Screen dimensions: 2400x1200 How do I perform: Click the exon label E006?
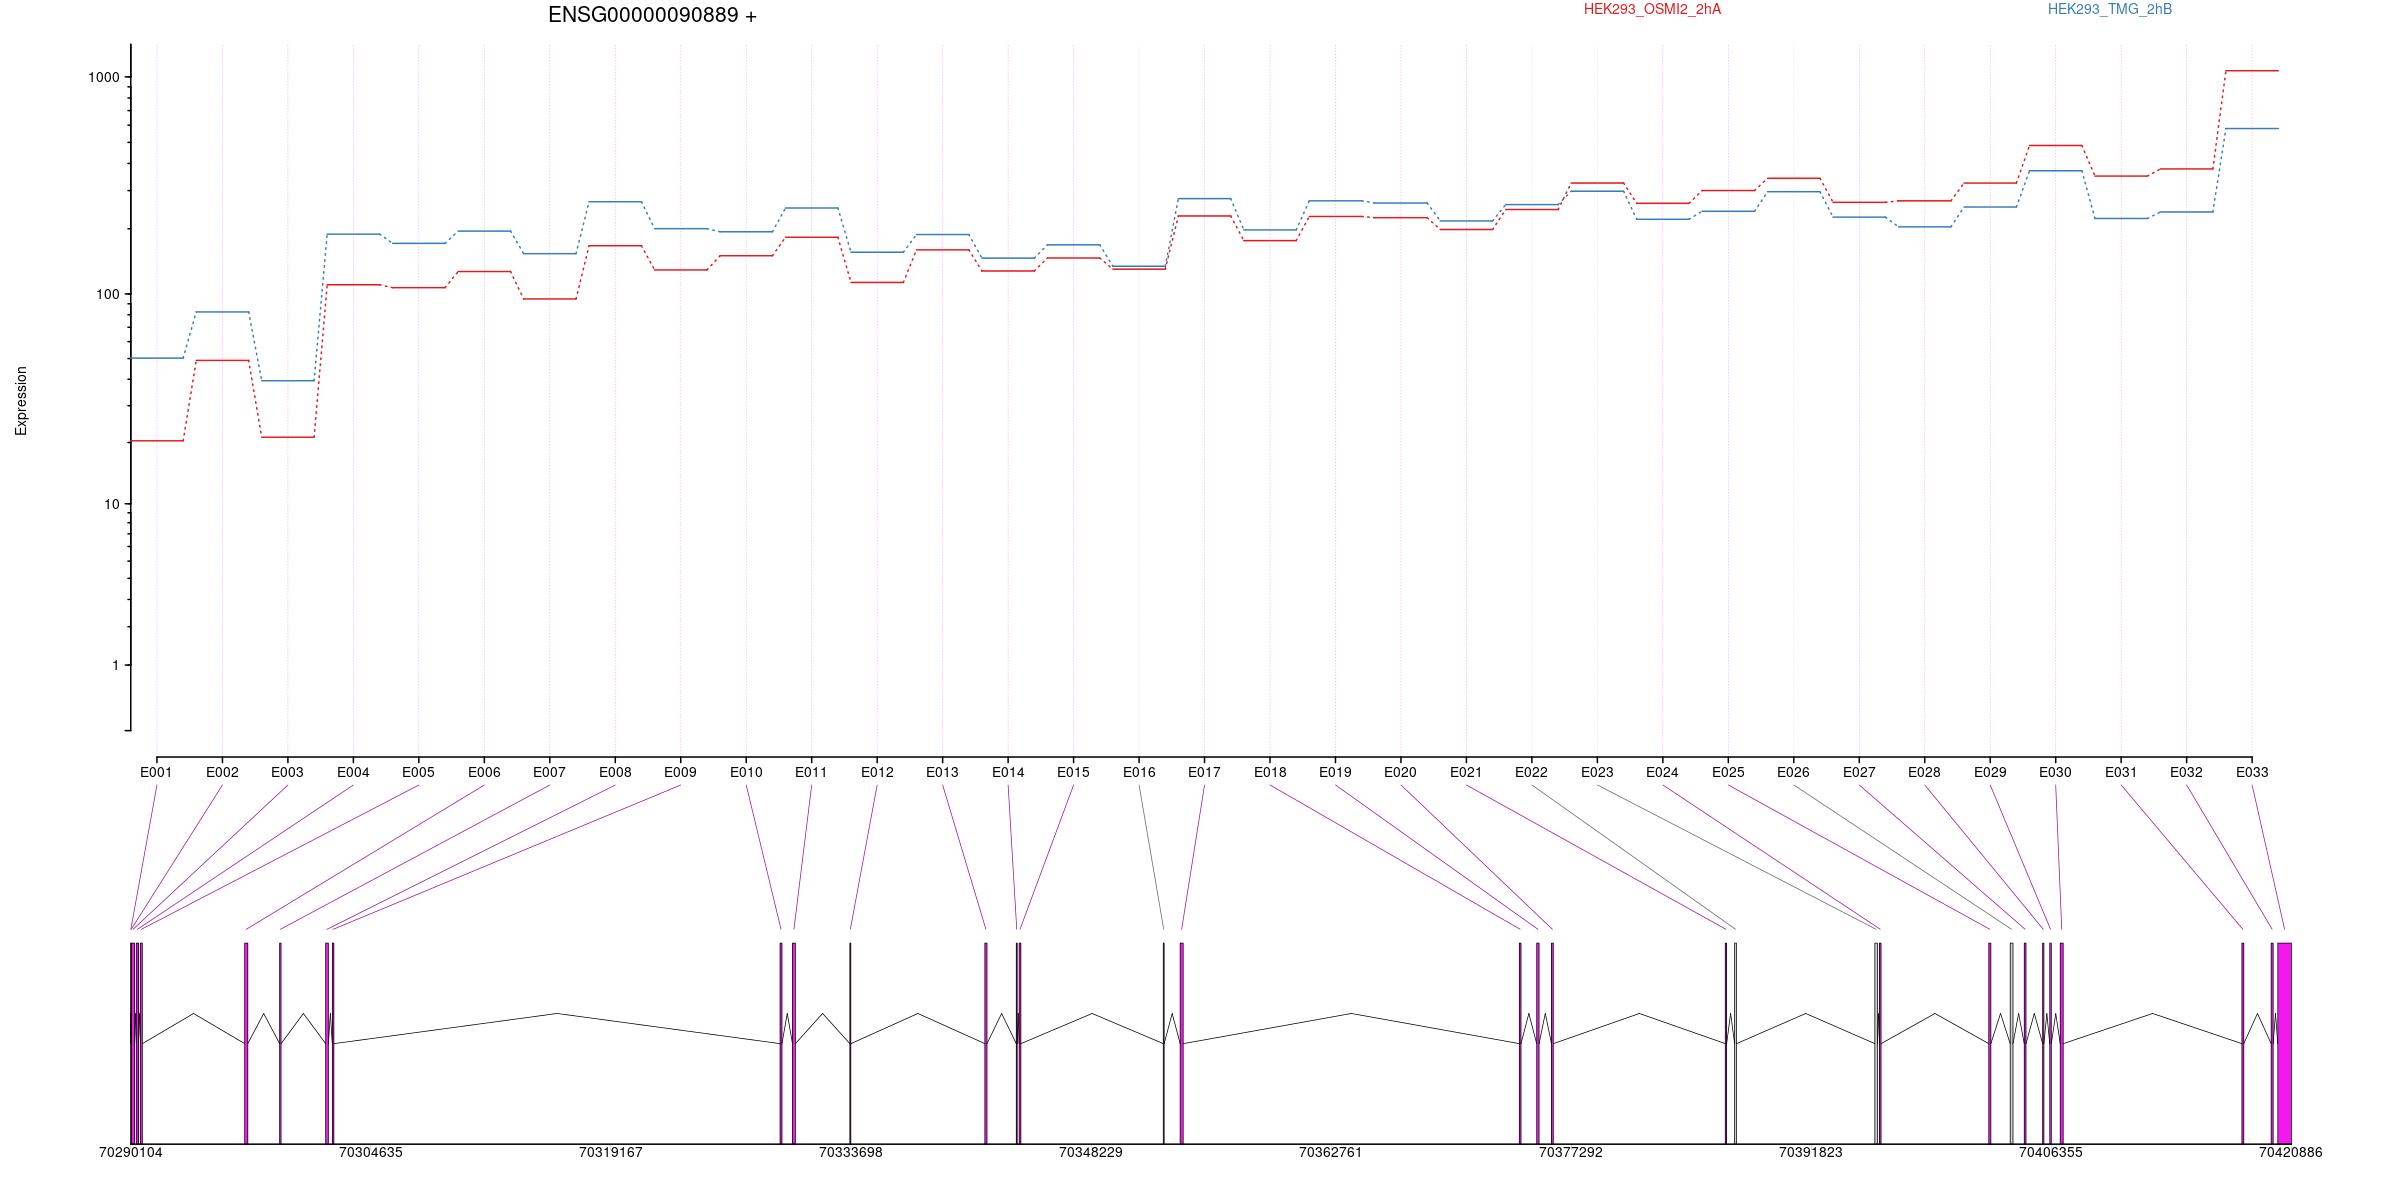484,772
